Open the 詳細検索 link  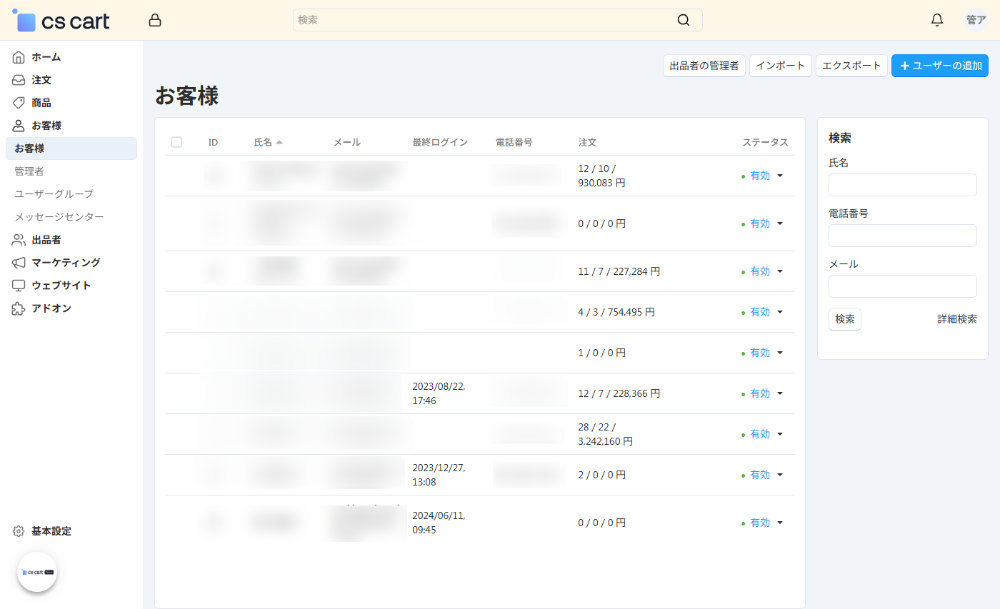coord(956,319)
